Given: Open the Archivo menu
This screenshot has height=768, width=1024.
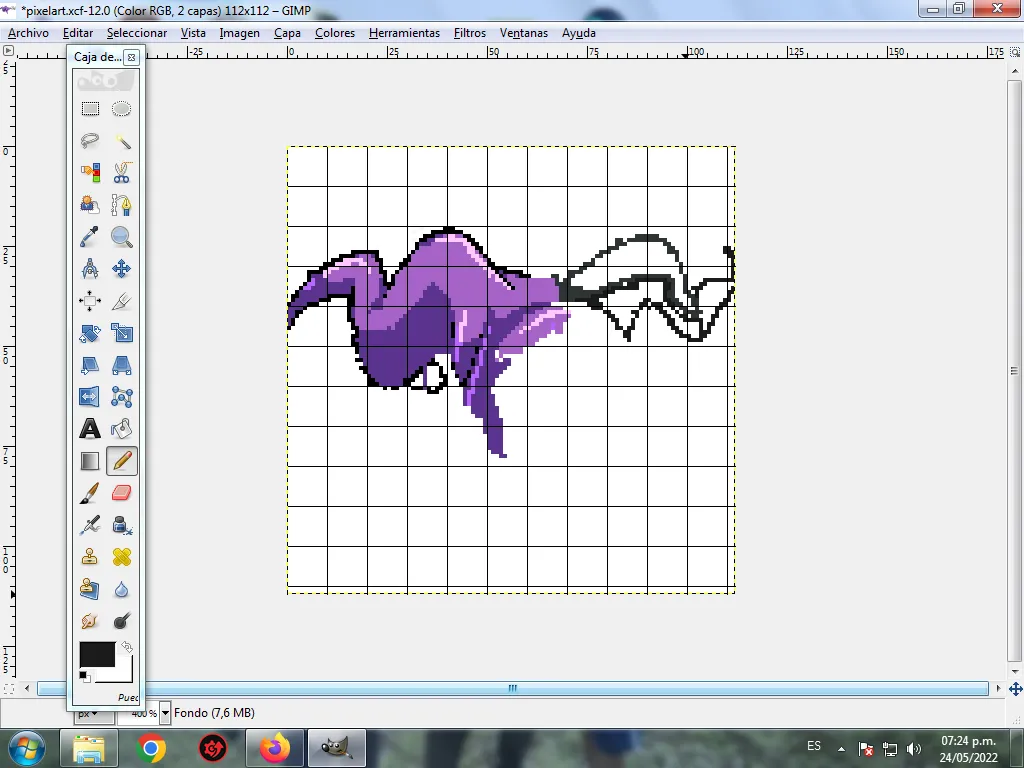Looking at the screenshot, I should pos(28,33).
